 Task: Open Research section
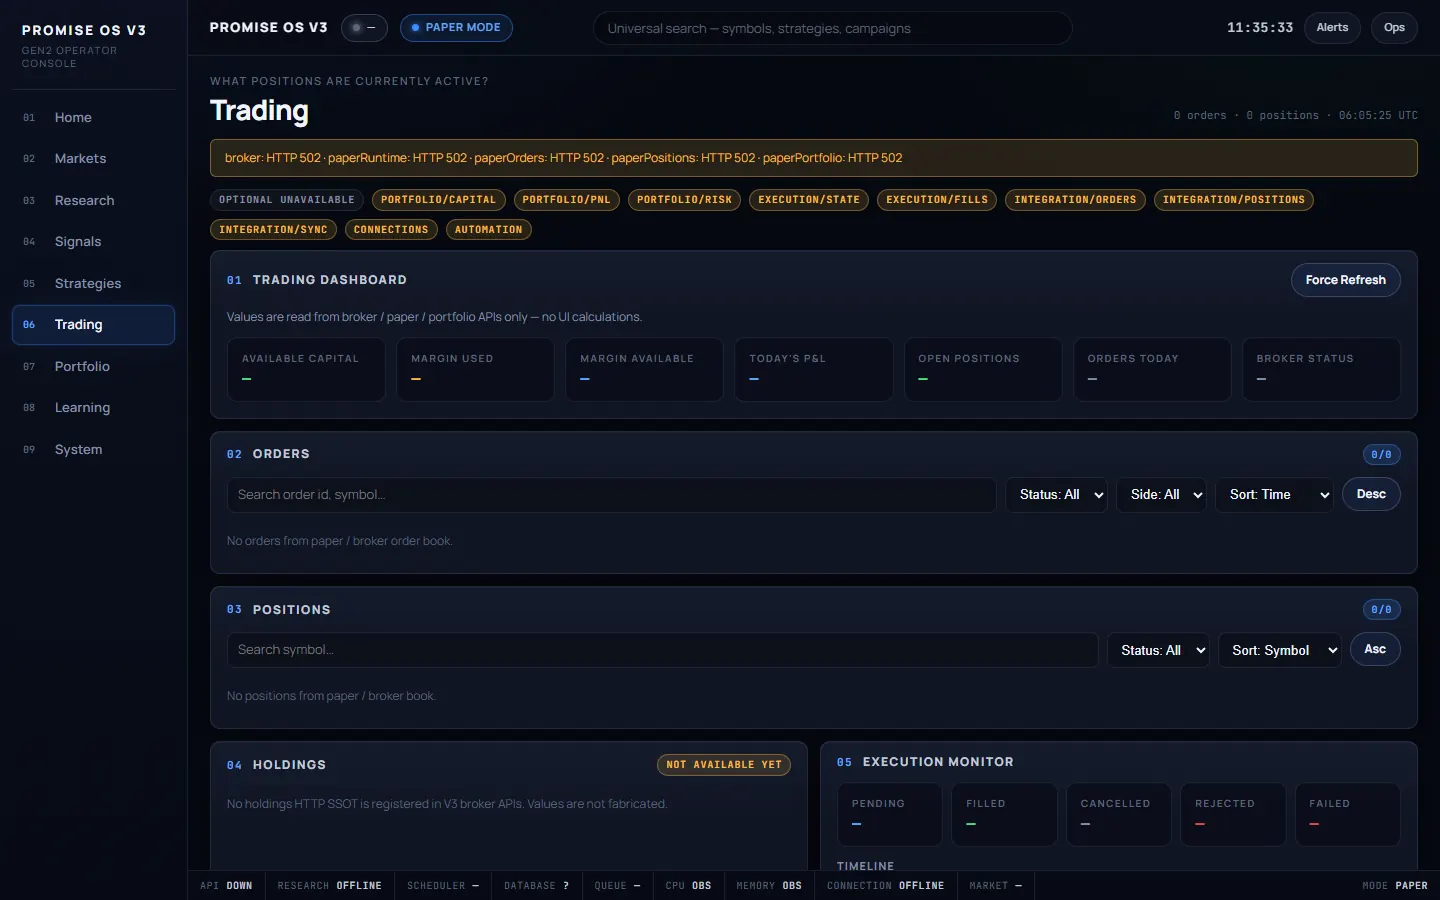coord(93,200)
